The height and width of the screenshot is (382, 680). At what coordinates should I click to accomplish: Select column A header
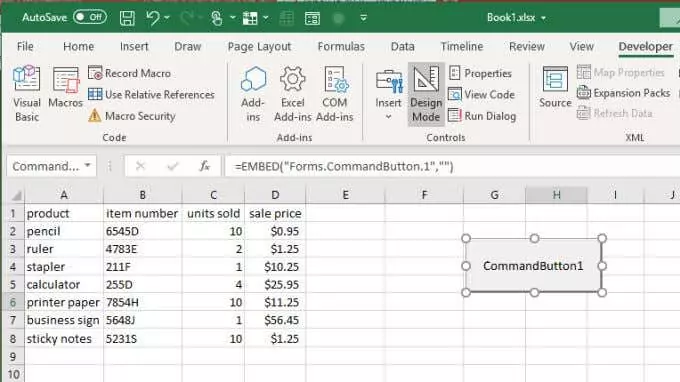64,195
